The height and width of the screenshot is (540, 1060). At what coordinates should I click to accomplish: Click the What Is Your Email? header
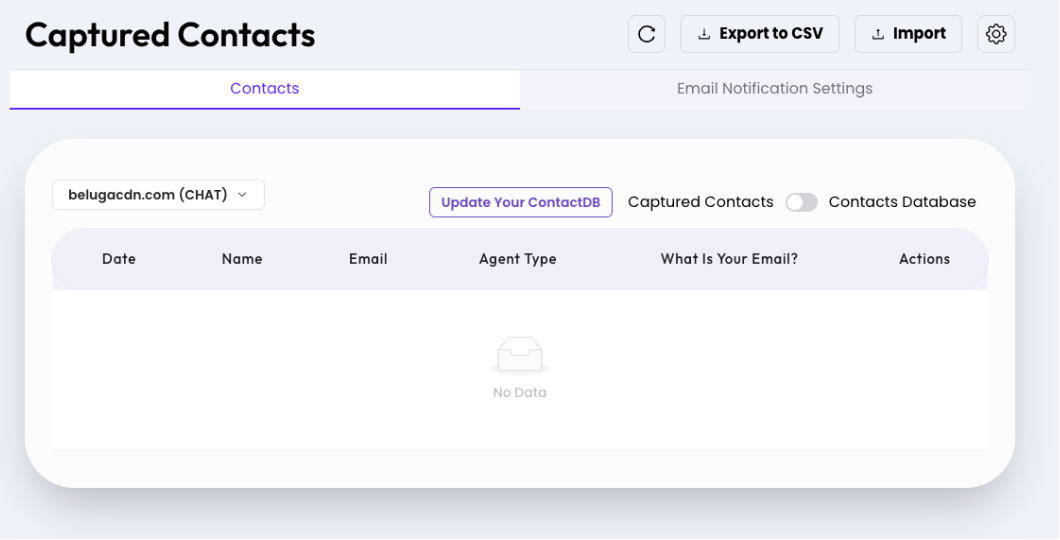pos(729,259)
